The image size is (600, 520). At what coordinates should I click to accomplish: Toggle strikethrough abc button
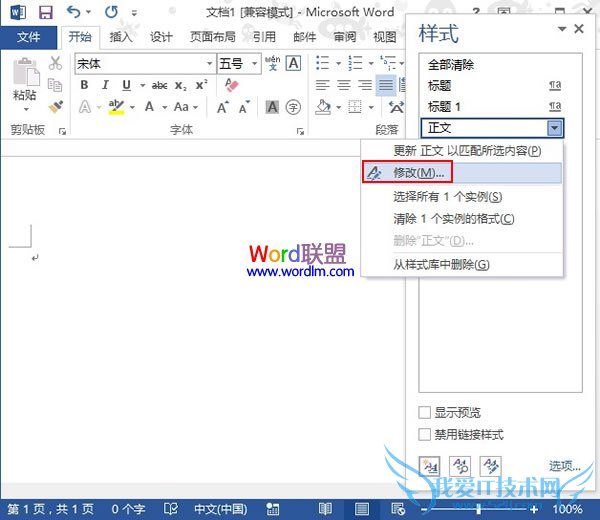(159, 85)
